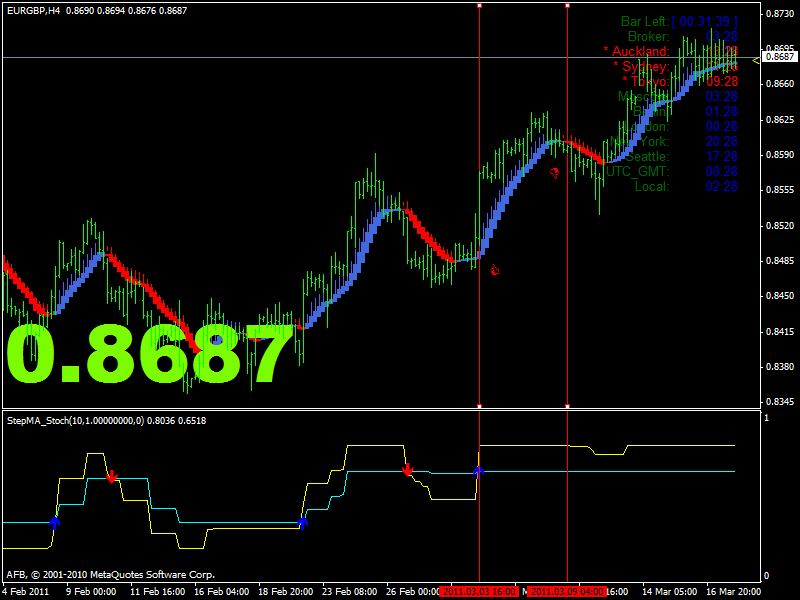Select the red down arrow near 26 Feb
Image resolution: width=800 pixels, height=600 pixels.
(x=407, y=469)
